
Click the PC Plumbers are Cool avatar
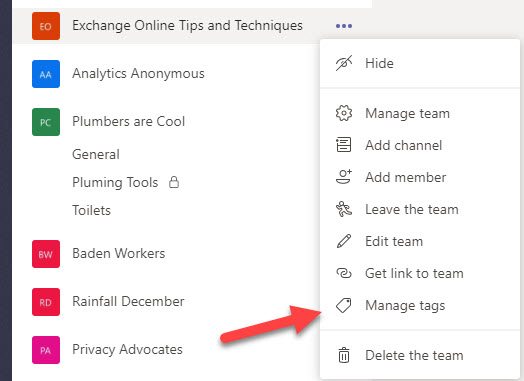pos(46,122)
